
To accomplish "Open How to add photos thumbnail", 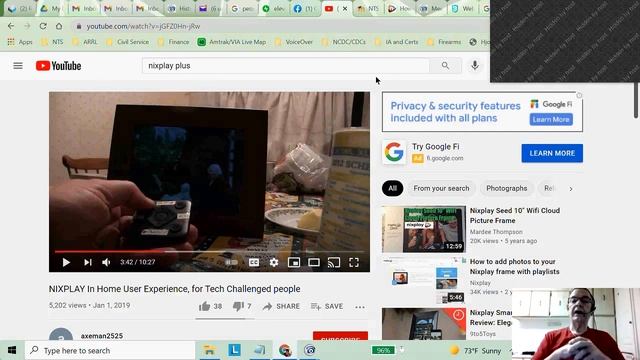I will 424,280.
